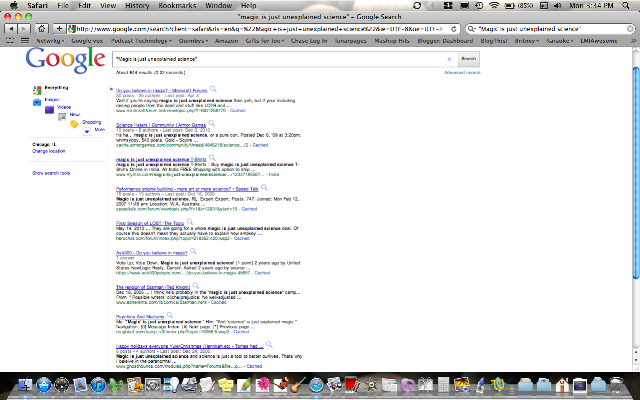The image size is (640, 400).
Task: Preview the Speed Talk result with magnifier
Action: [x=264, y=187]
